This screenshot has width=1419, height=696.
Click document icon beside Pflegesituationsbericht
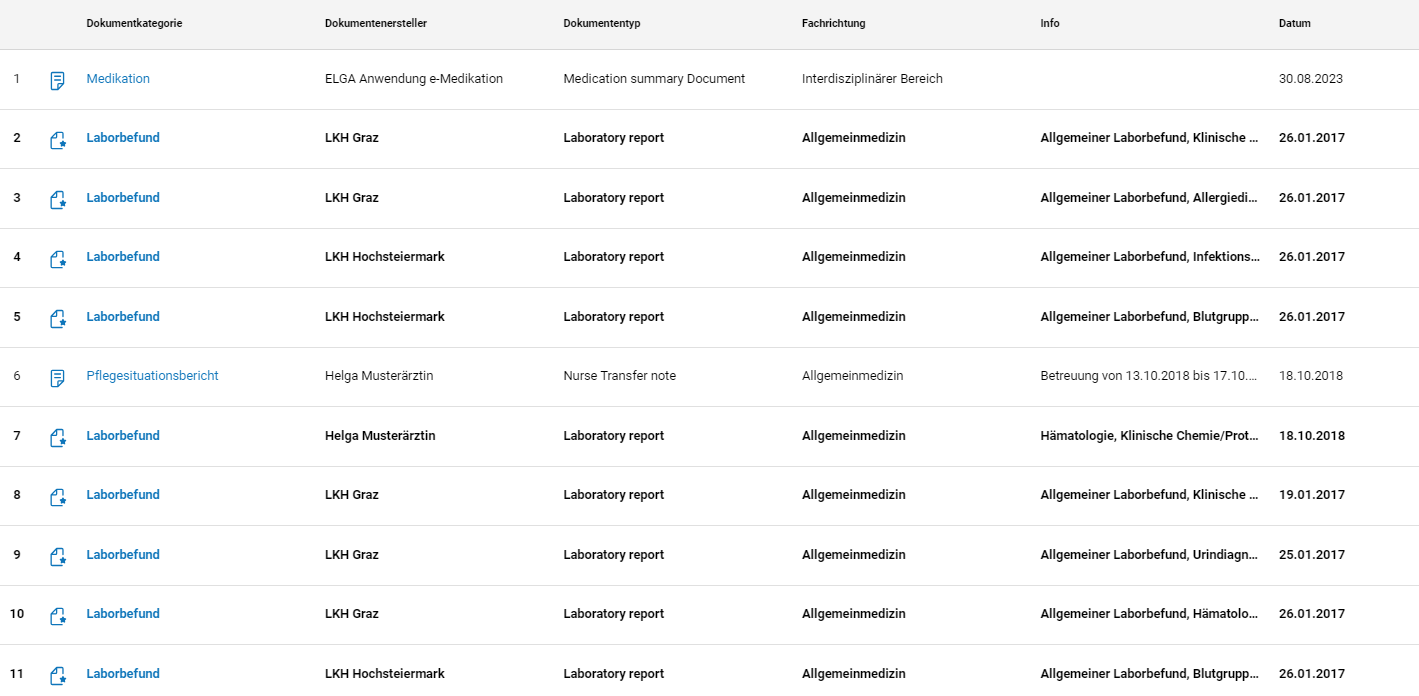(x=58, y=378)
